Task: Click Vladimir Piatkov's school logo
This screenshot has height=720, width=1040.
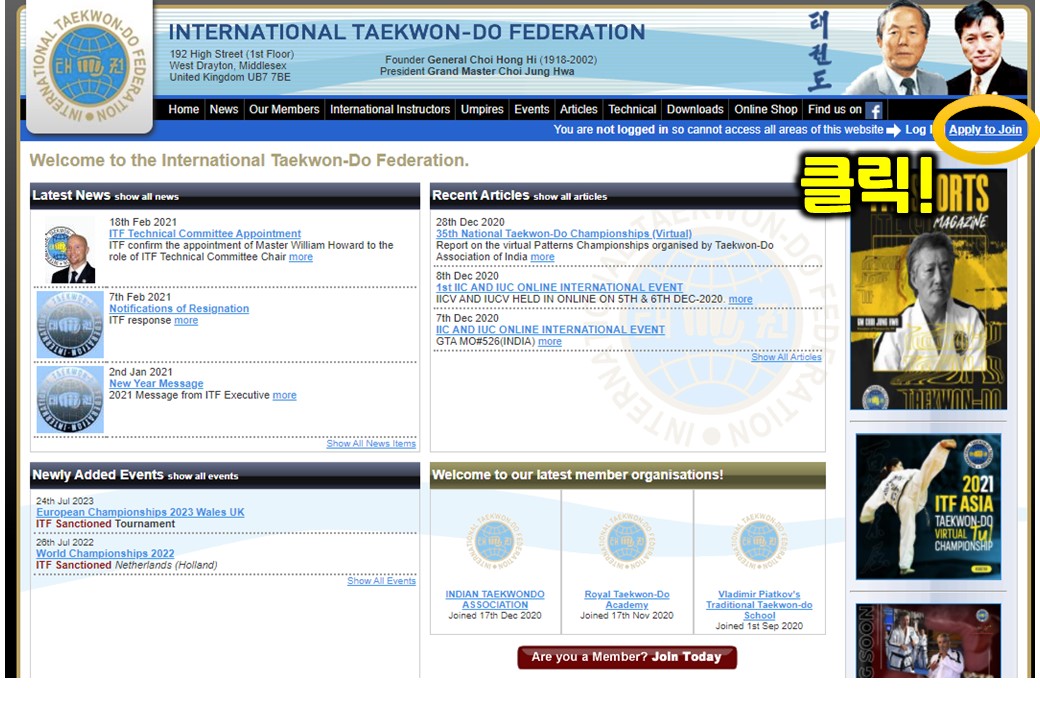Action: (x=759, y=541)
